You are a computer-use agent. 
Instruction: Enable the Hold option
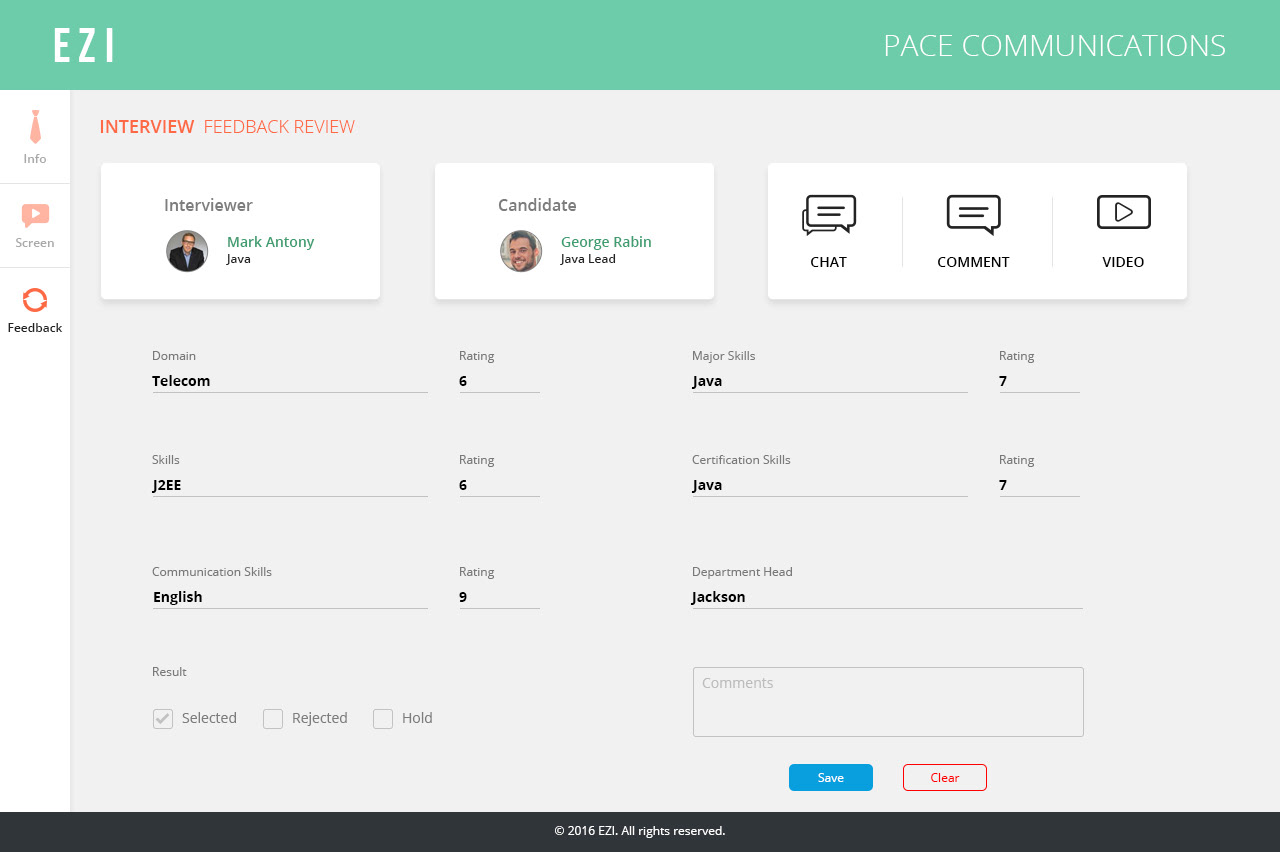pyautogui.click(x=382, y=718)
